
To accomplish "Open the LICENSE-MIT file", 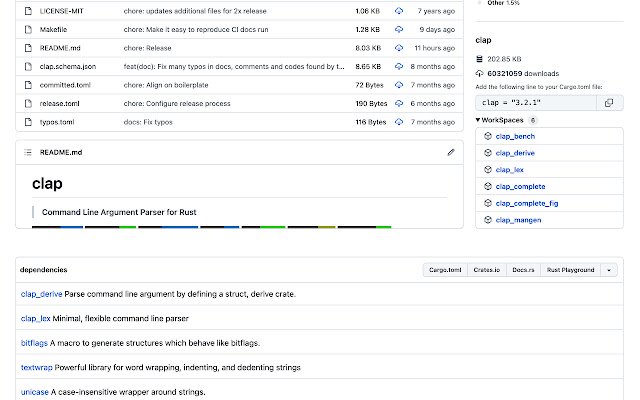I will click(62, 11).
